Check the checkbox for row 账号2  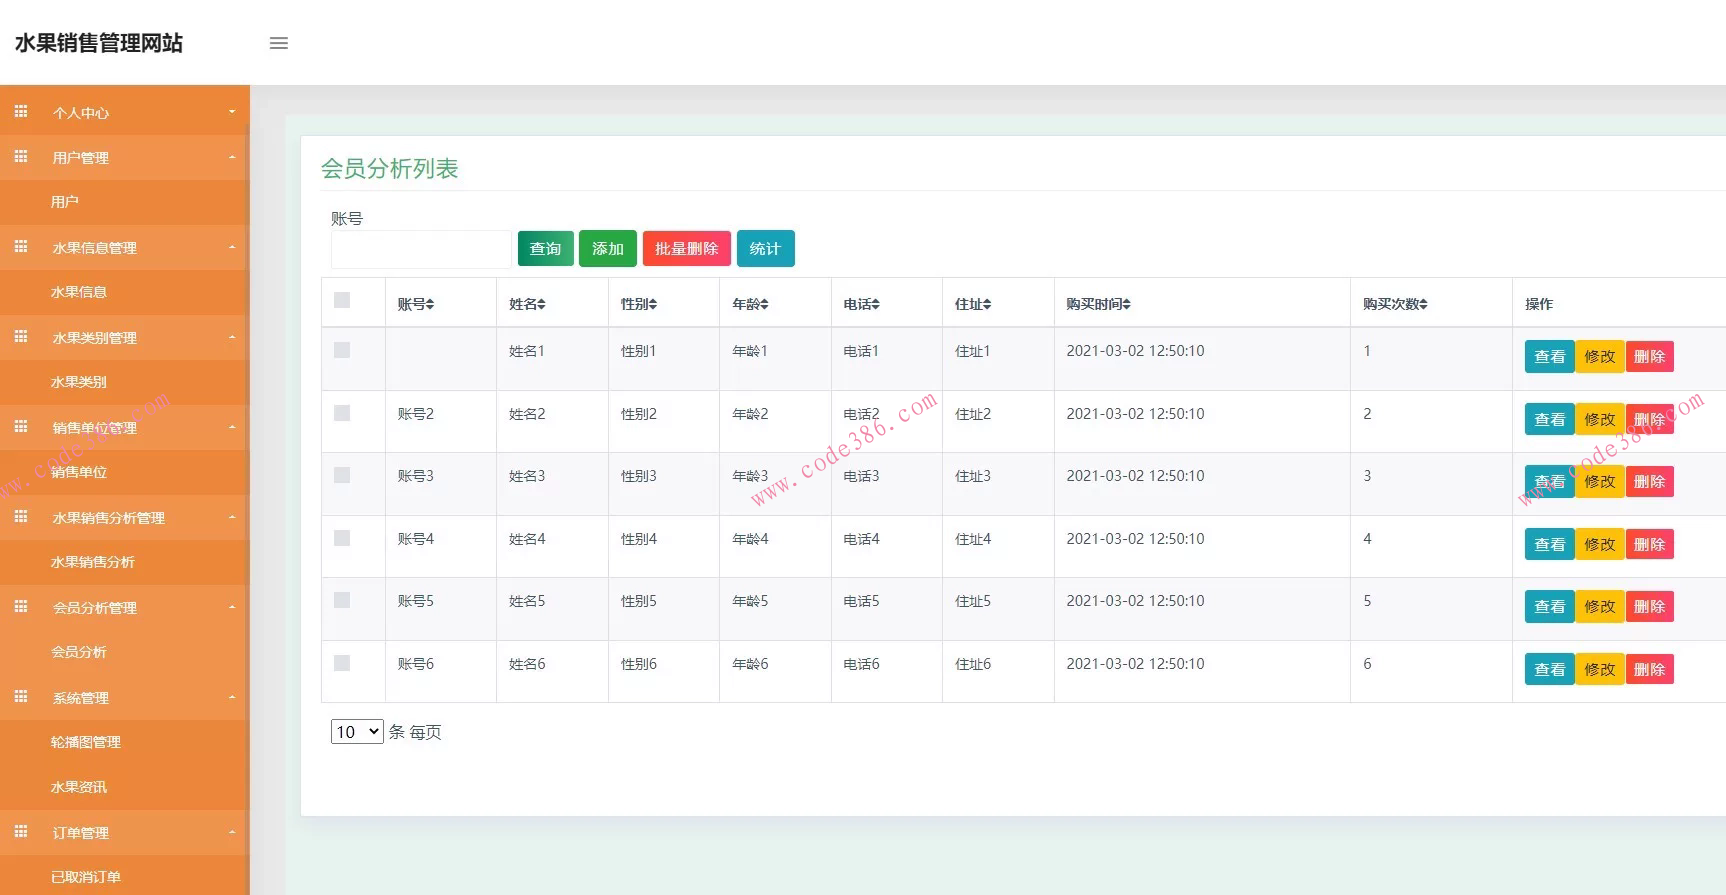[x=342, y=413]
